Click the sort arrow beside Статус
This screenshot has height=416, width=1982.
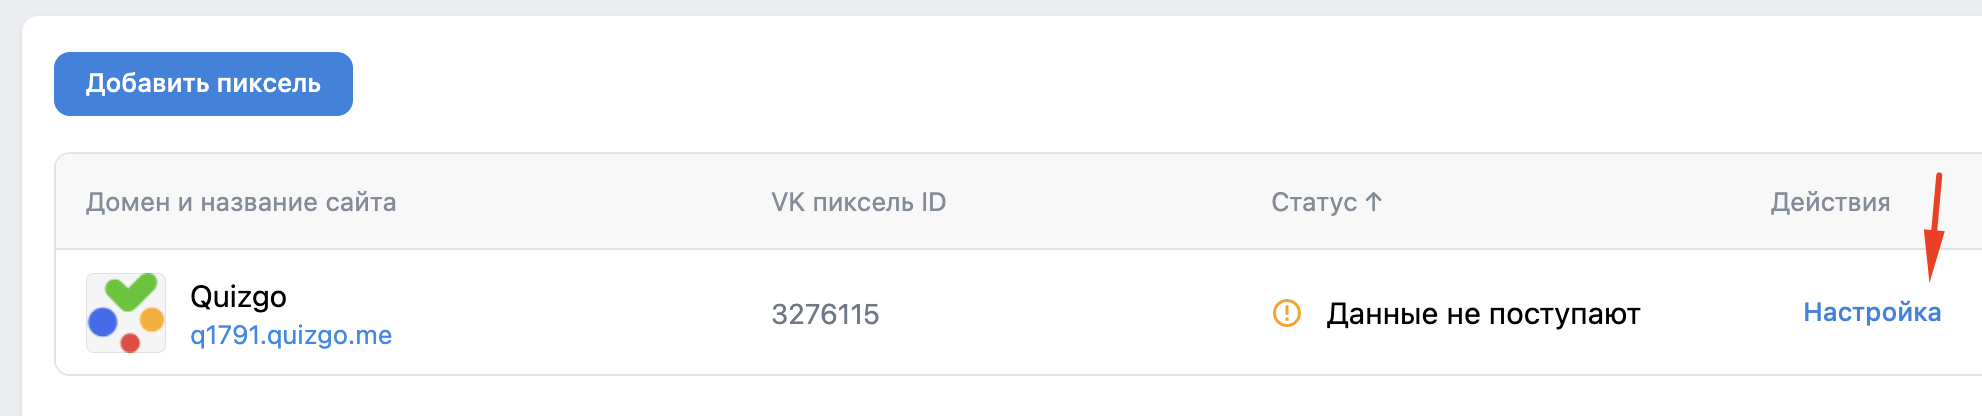point(1374,202)
